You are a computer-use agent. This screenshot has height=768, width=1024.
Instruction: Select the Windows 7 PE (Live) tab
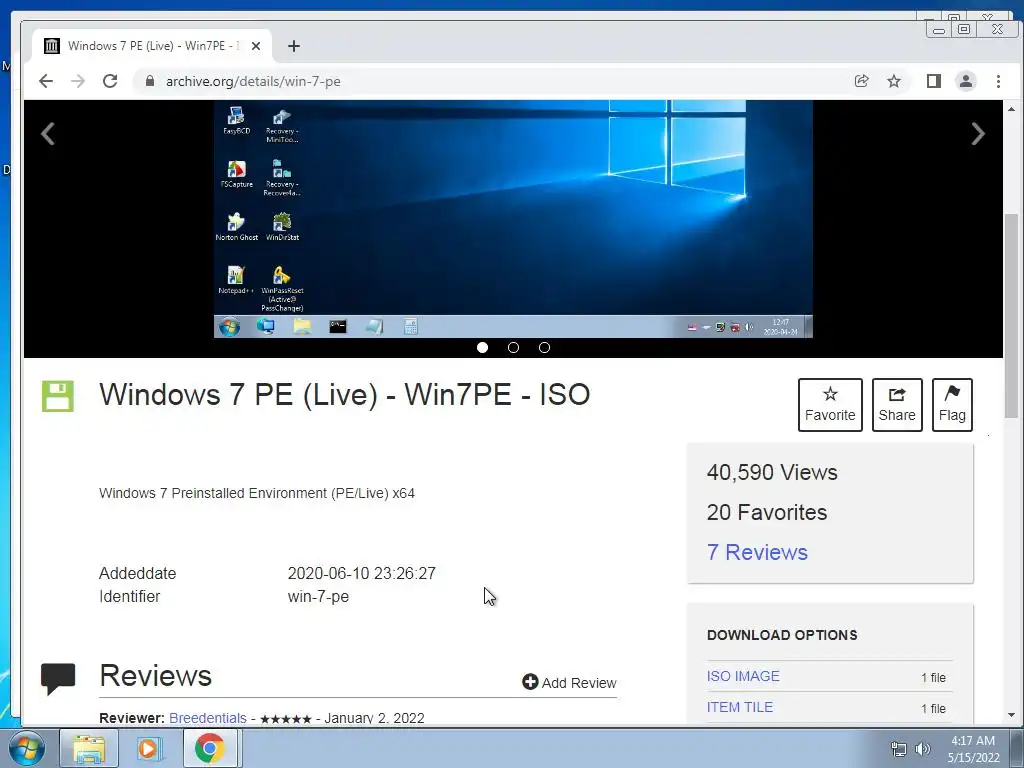click(152, 46)
